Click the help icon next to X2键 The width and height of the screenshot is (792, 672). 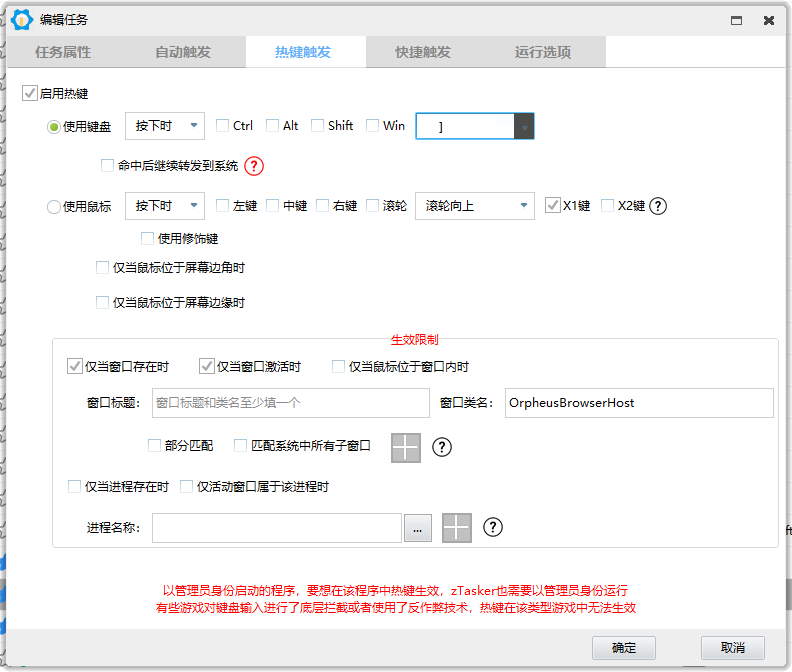[657, 206]
